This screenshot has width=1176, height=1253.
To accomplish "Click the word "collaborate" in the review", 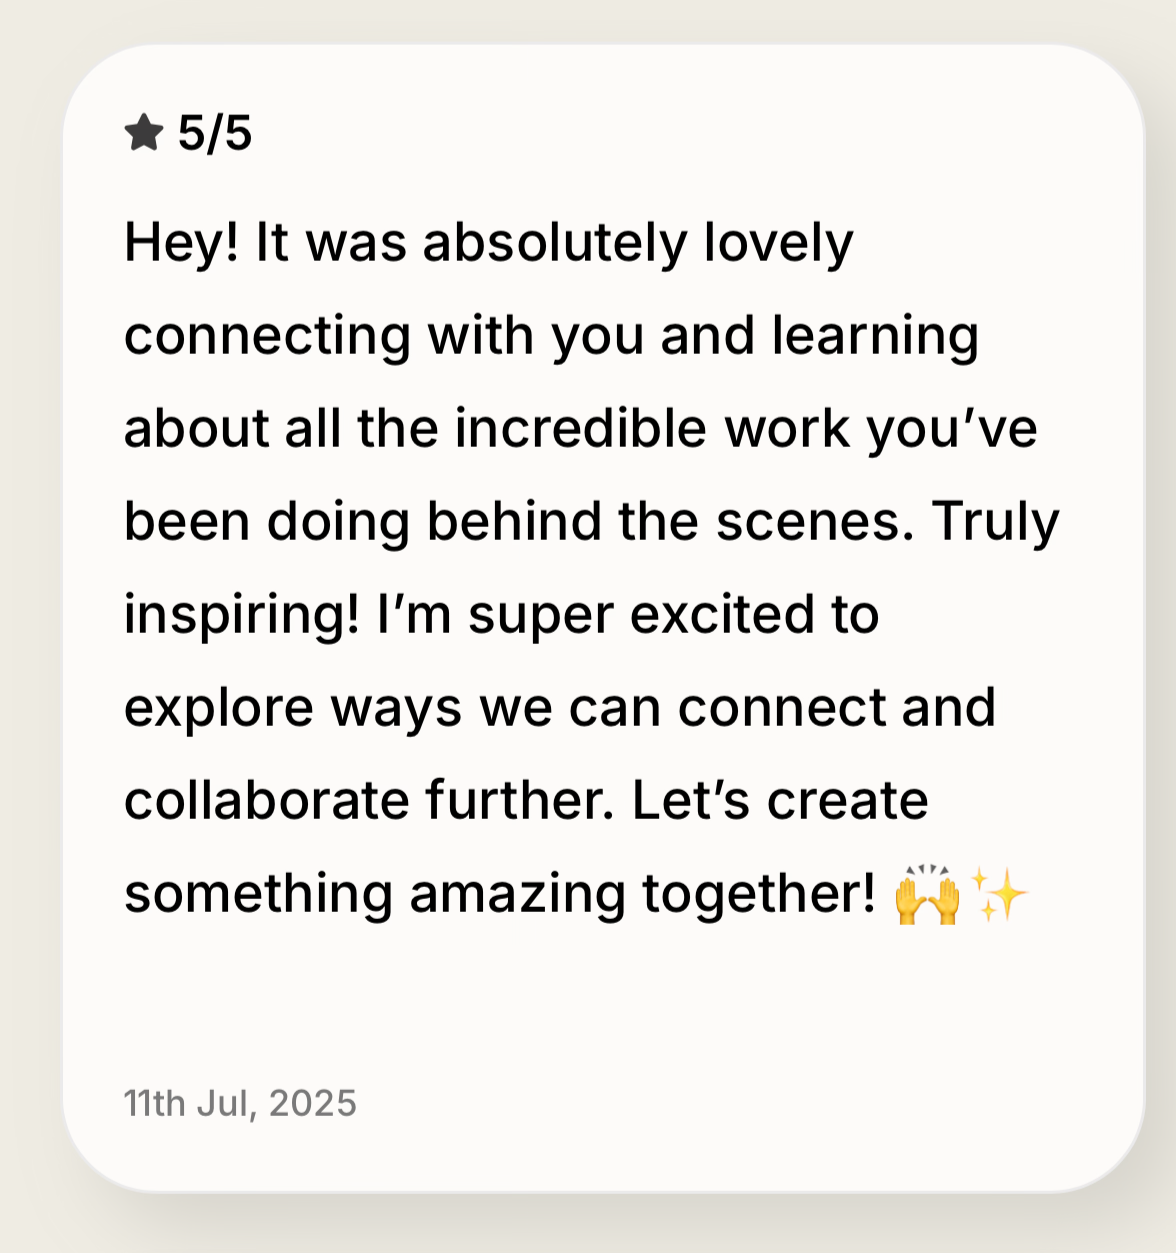I will [x=266, y=801].
